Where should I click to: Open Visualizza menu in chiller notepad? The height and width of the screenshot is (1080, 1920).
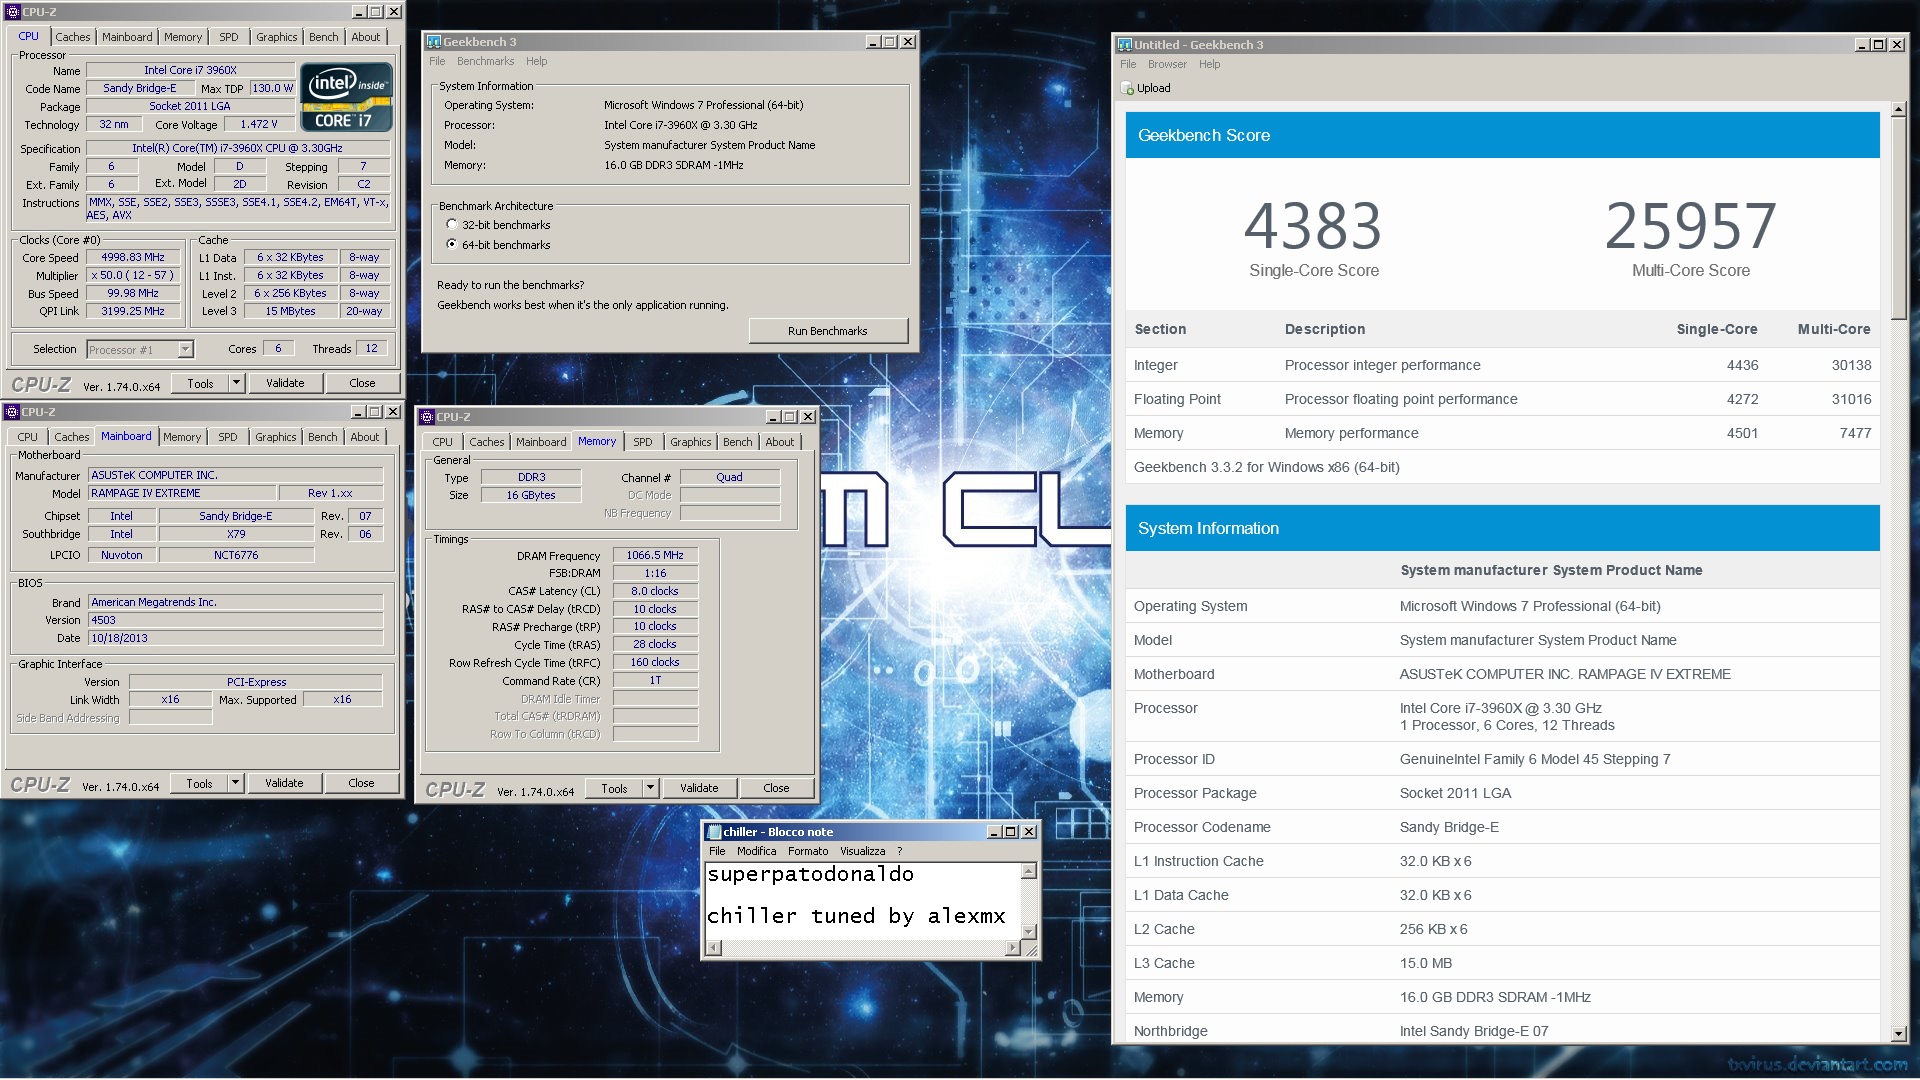[863, 852]
